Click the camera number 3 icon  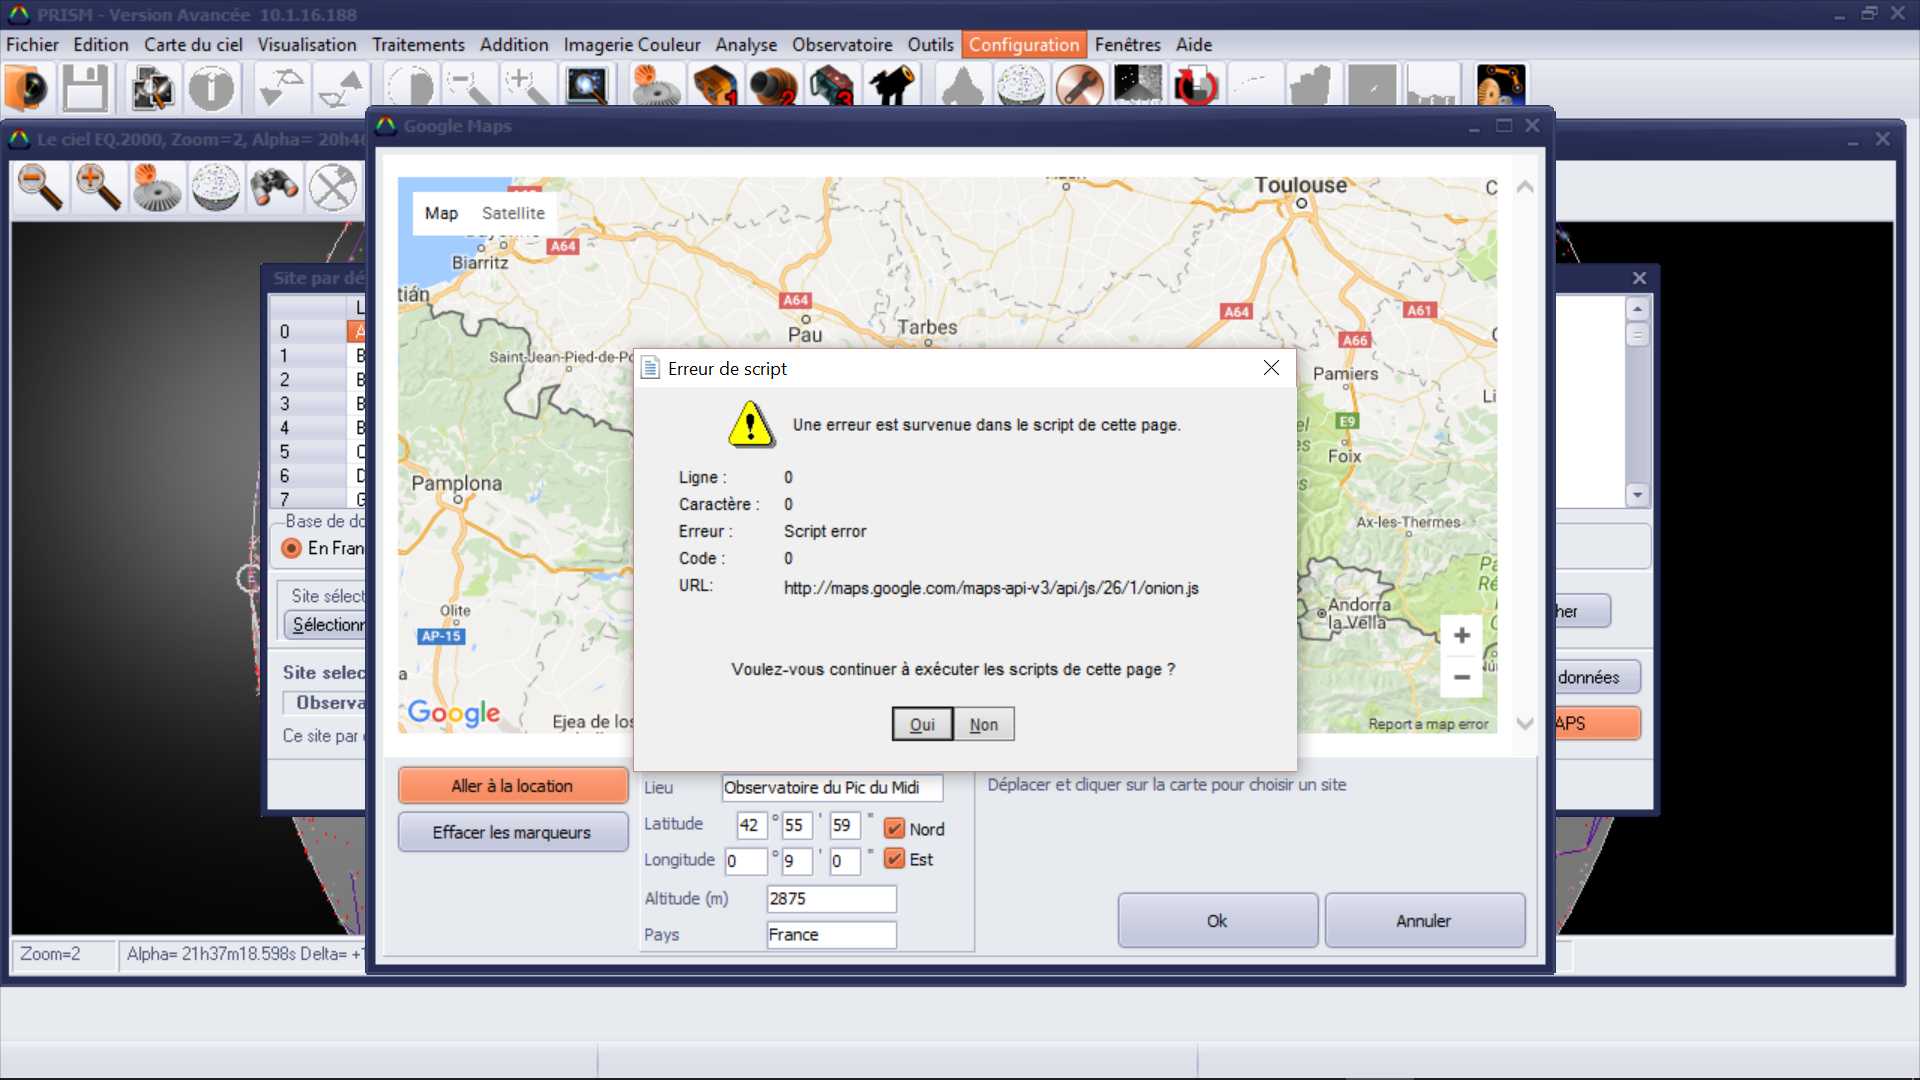point(832,86)
